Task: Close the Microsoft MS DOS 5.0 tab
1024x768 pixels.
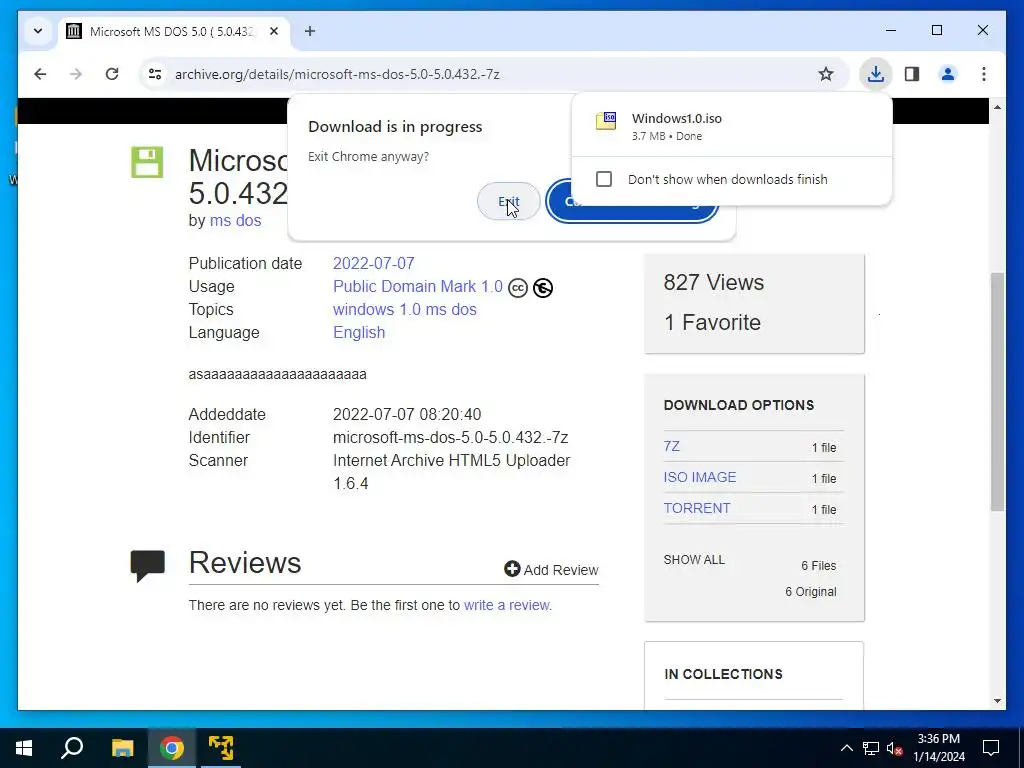Action: [274, 31]
